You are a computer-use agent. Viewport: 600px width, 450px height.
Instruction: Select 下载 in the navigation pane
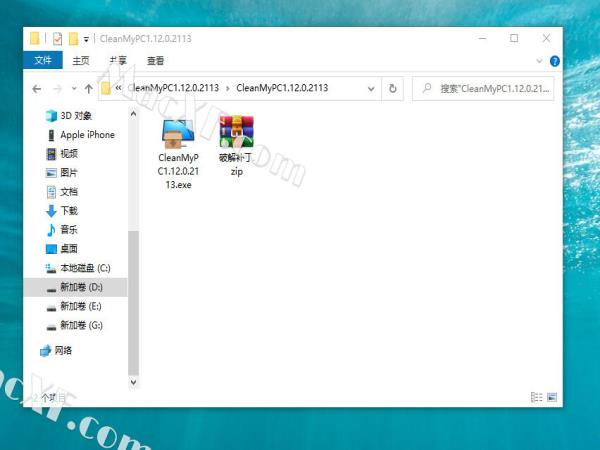point(62,211)
